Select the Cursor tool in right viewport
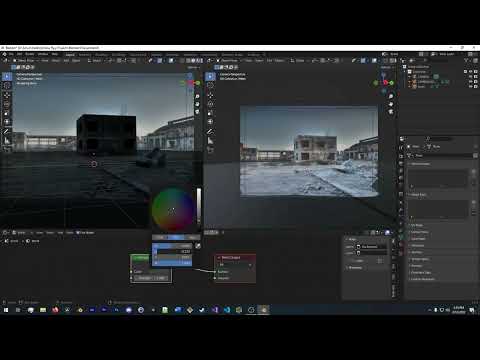This screenshot has width=480, height=360. [210, 86]
